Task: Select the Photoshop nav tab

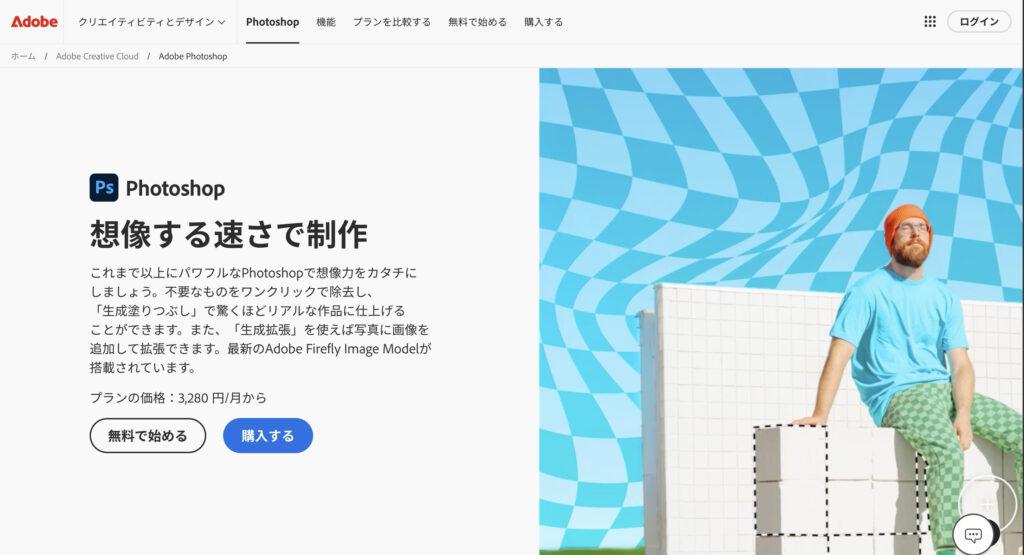Action: [272, 22]
